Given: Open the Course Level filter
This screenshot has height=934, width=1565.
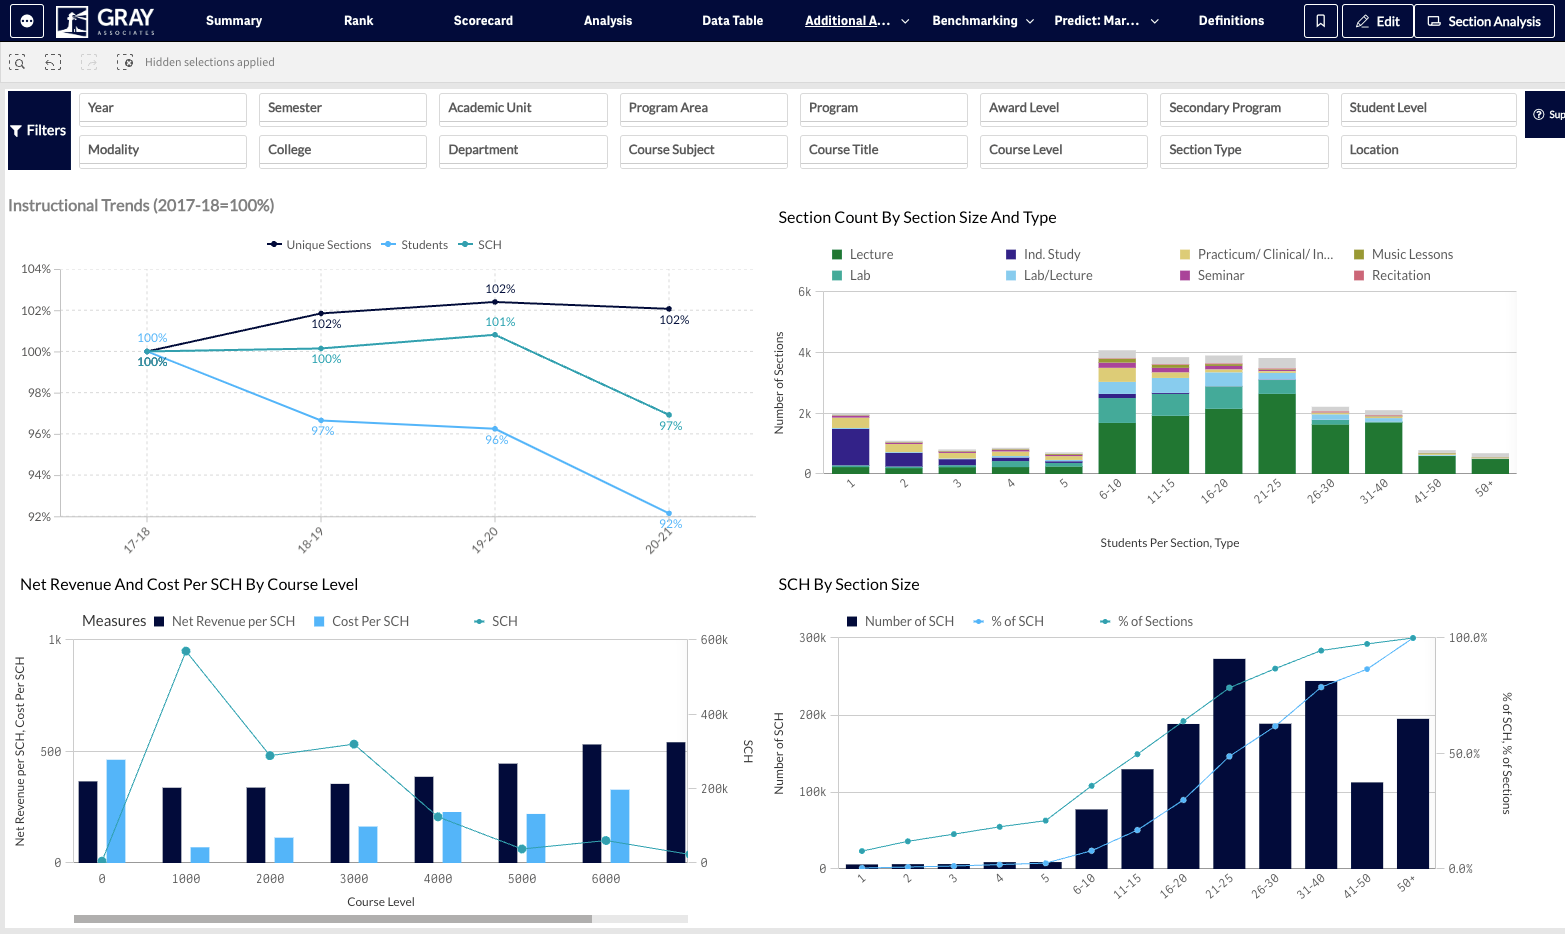Looking at the screenshot, I should [x=1064, y=150].
